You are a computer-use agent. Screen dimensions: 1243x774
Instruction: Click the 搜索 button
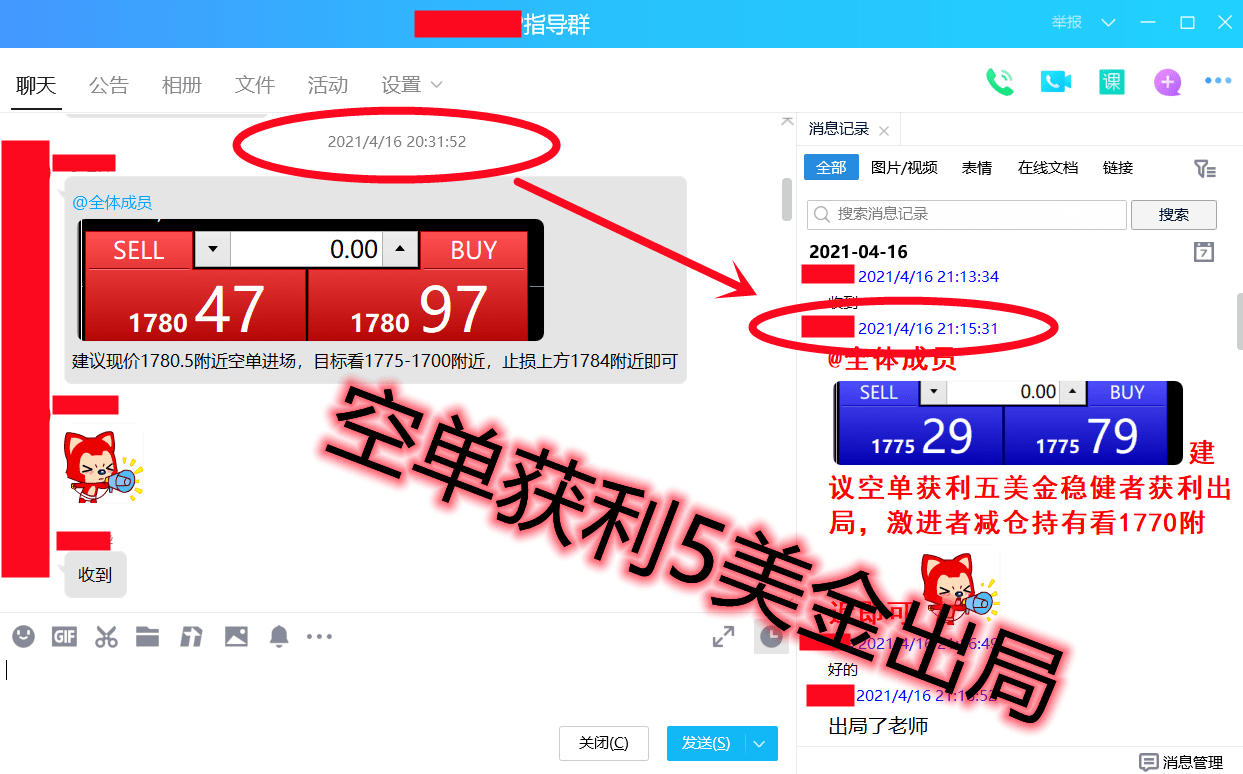point(1174,214)
